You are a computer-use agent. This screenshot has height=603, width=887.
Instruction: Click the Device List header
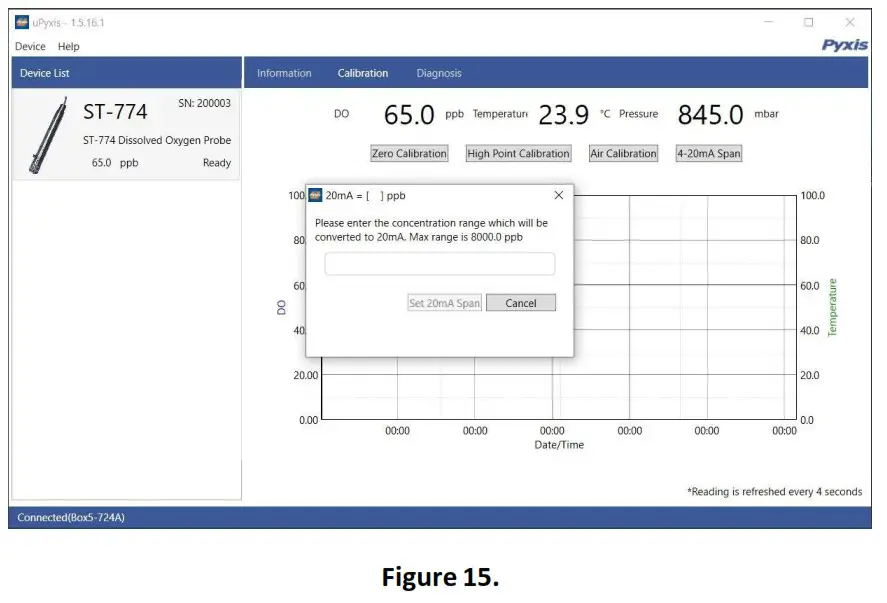[45, 73]
